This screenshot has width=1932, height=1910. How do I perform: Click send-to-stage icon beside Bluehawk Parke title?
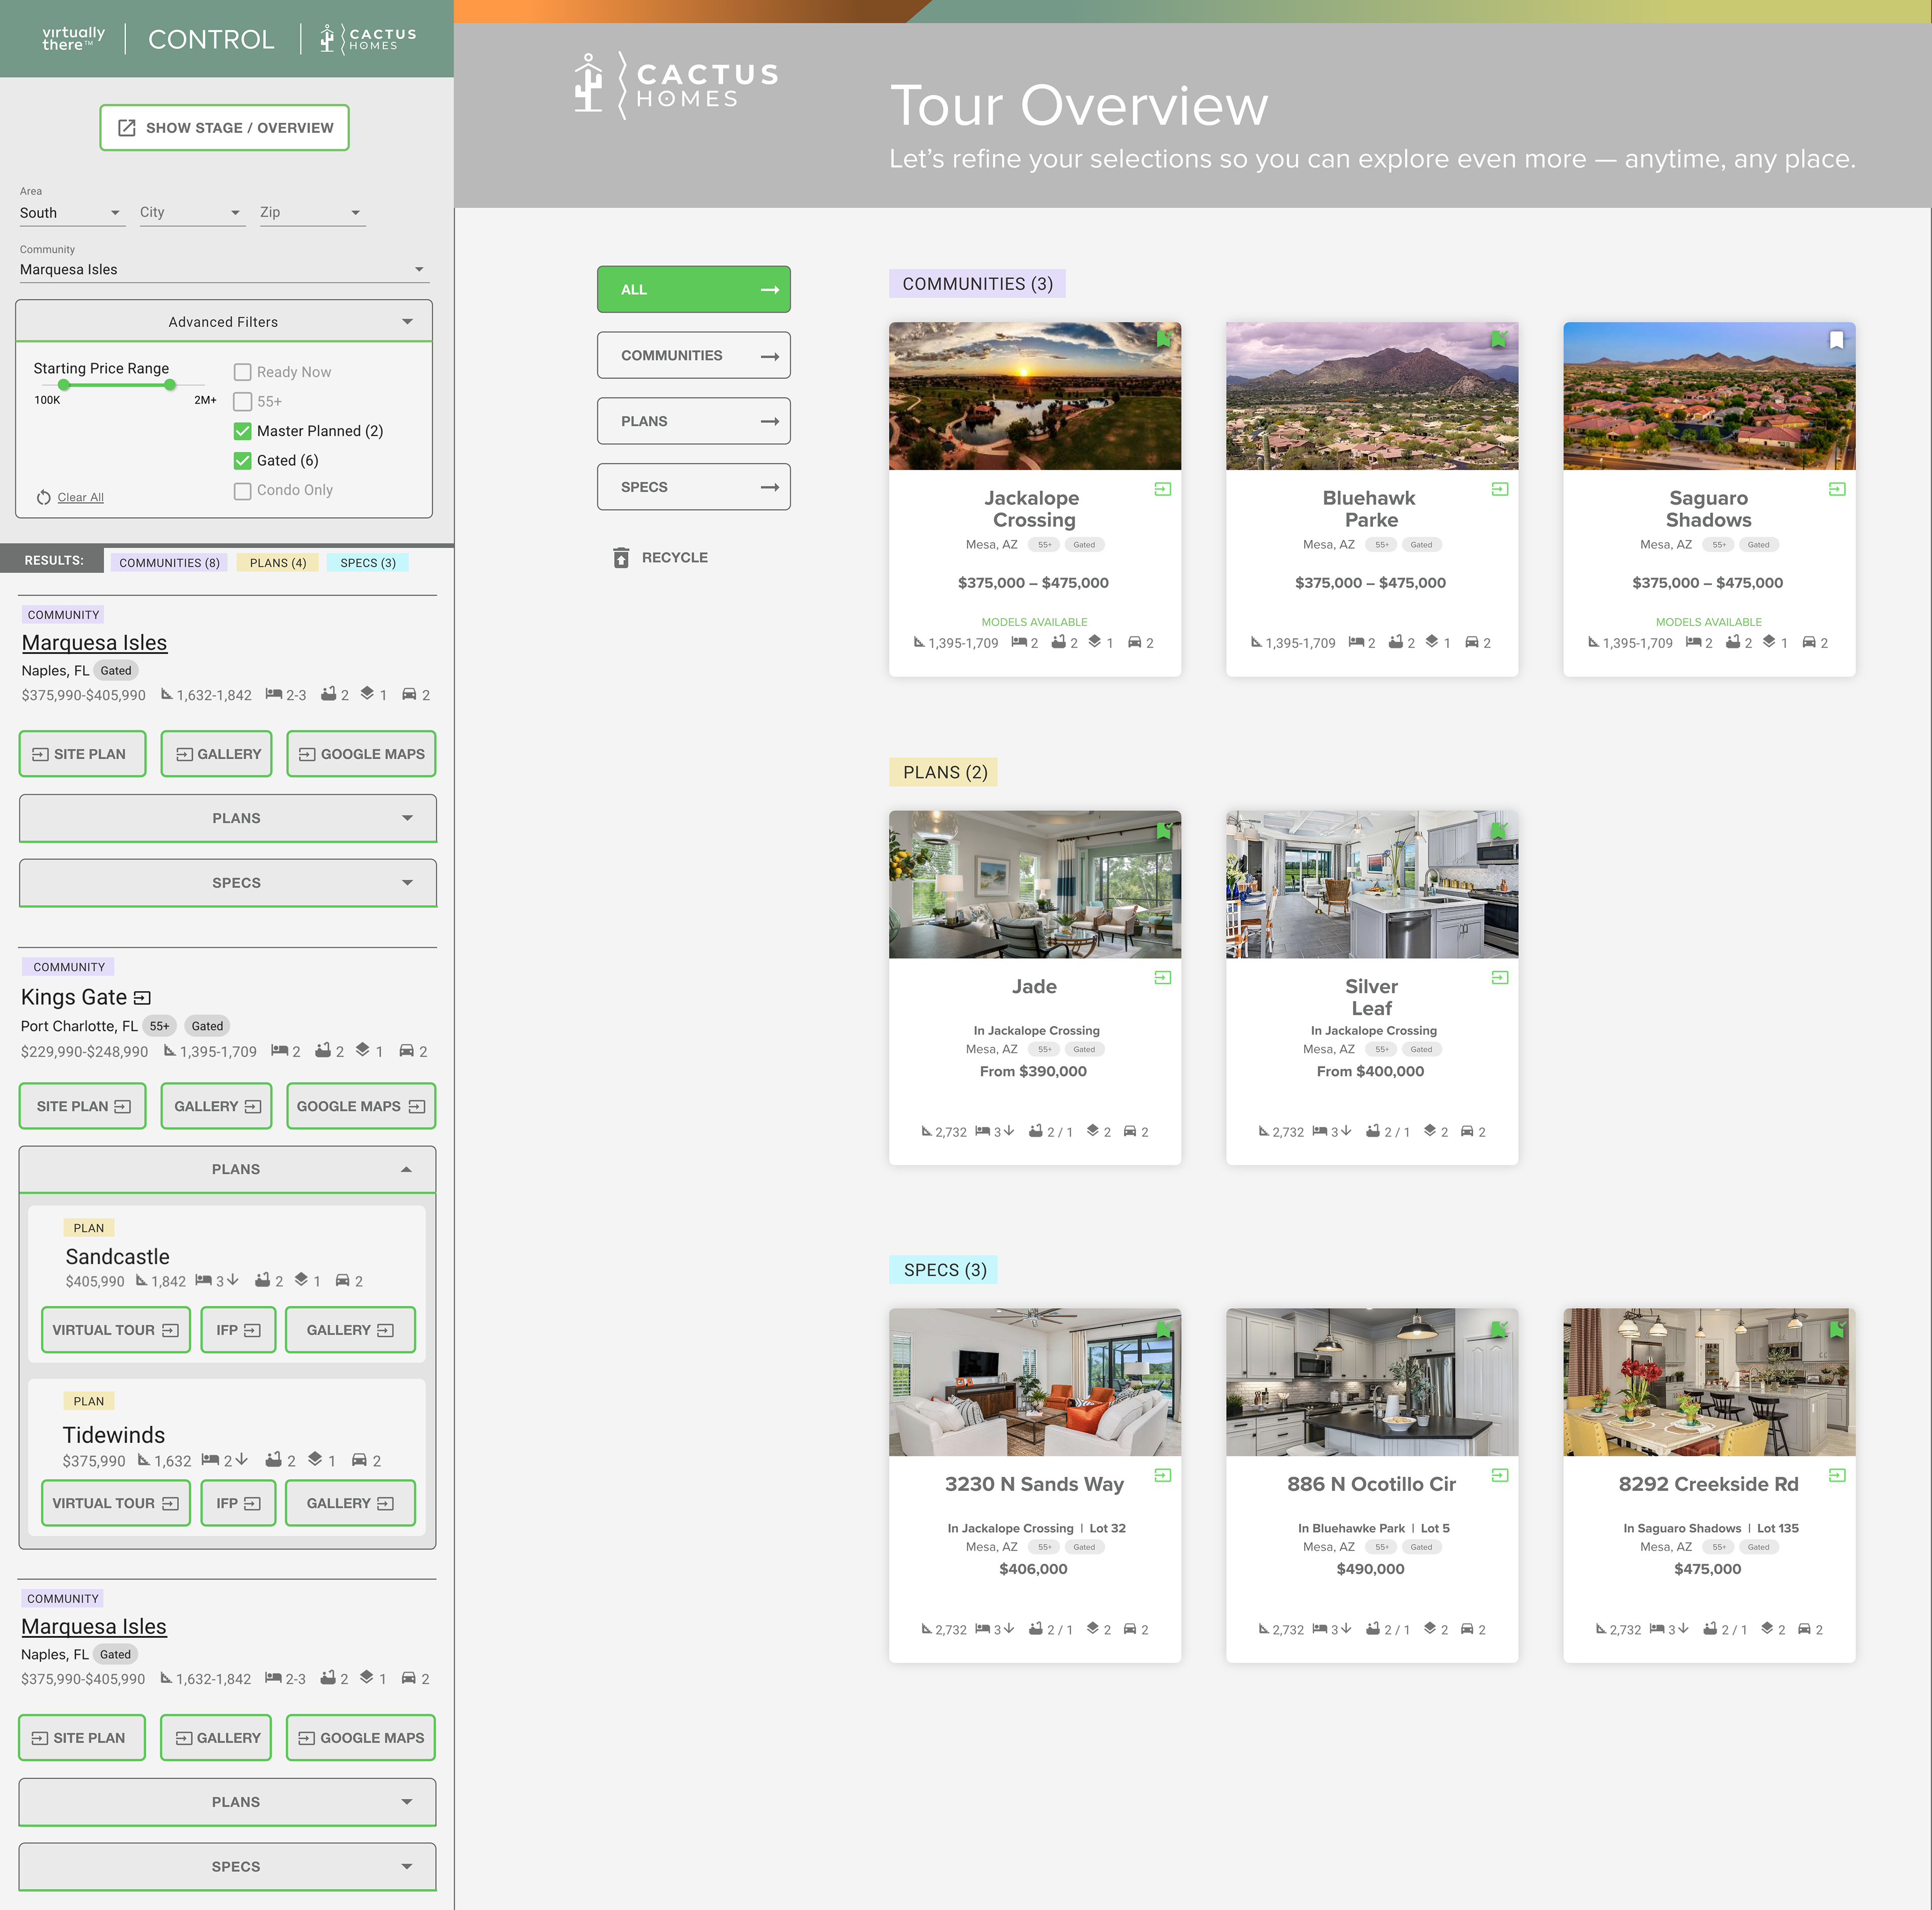click(1500, 489)
